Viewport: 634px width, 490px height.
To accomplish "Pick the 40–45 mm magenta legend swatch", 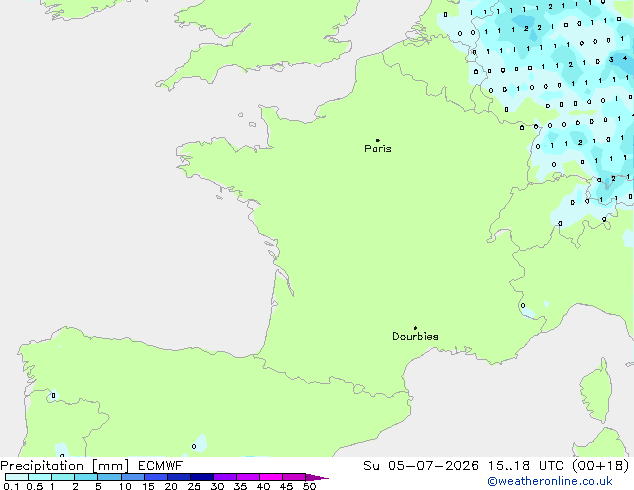I will pyautogui.click(x=271, y=477).
